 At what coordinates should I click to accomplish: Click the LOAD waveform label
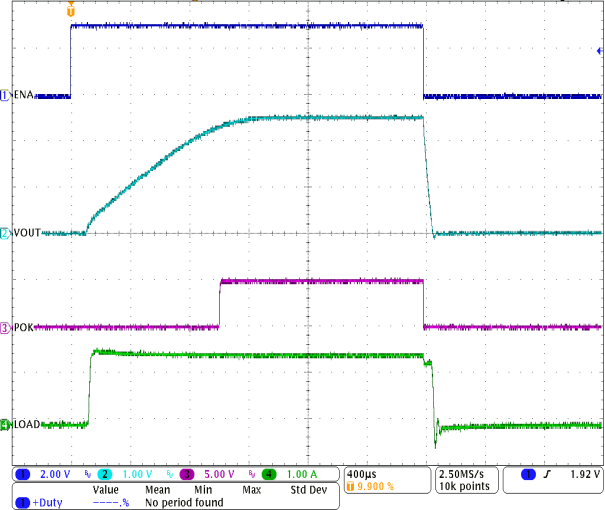click(x=27, y=424)
